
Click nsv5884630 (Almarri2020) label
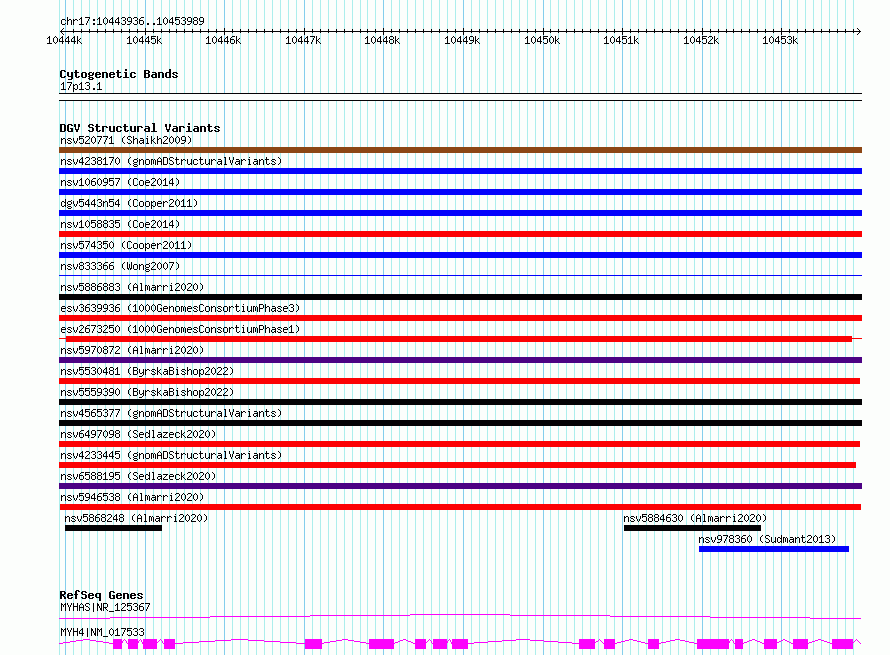point(695,518)
